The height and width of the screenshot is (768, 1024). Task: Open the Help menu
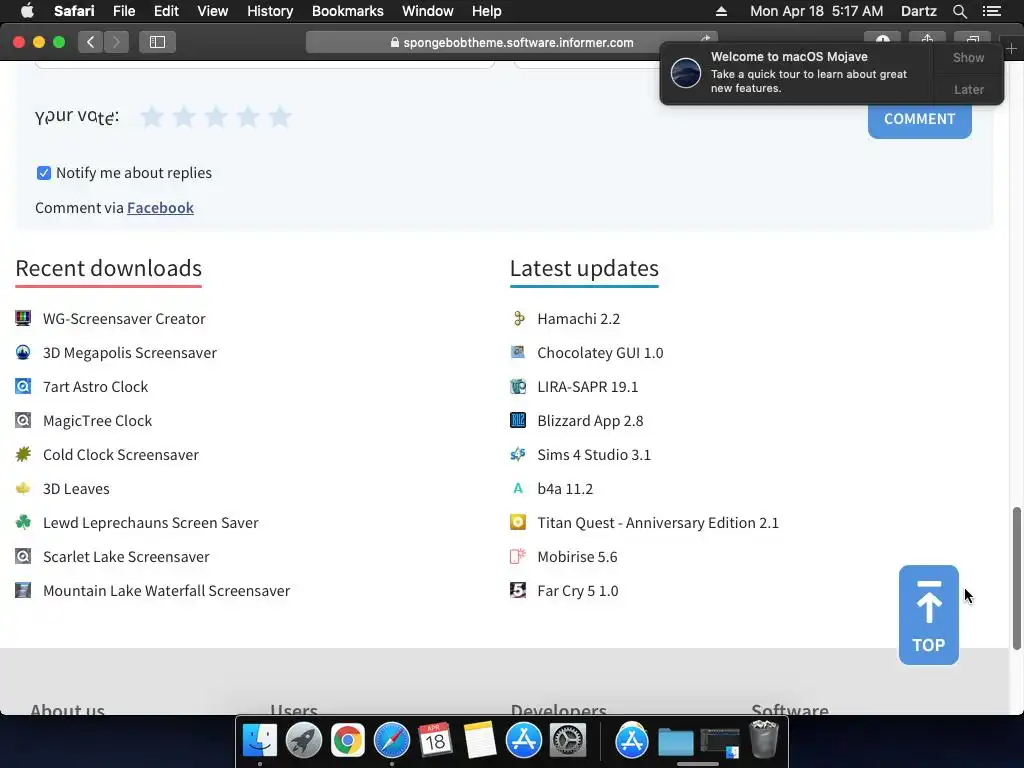487,11
